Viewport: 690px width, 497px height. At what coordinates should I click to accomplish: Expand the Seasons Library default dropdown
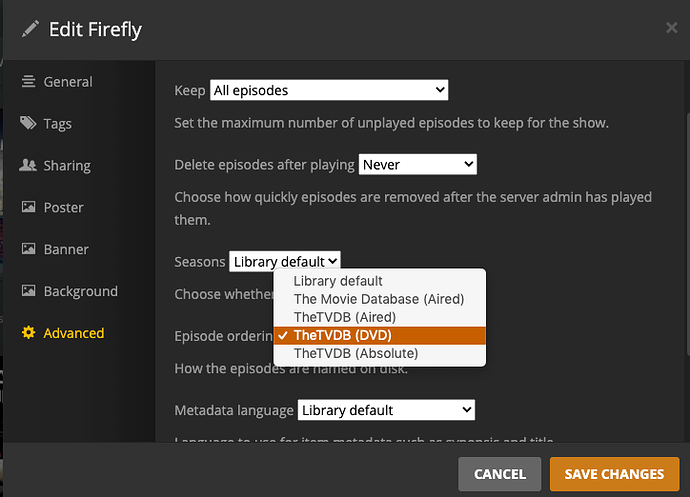(x=285, y=261)
